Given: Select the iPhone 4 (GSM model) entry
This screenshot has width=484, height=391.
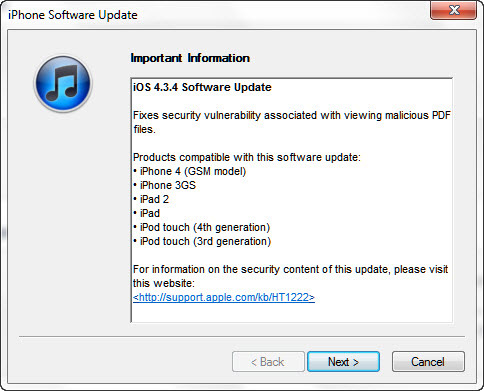Looking at the screenshot, I should [190, 171].
